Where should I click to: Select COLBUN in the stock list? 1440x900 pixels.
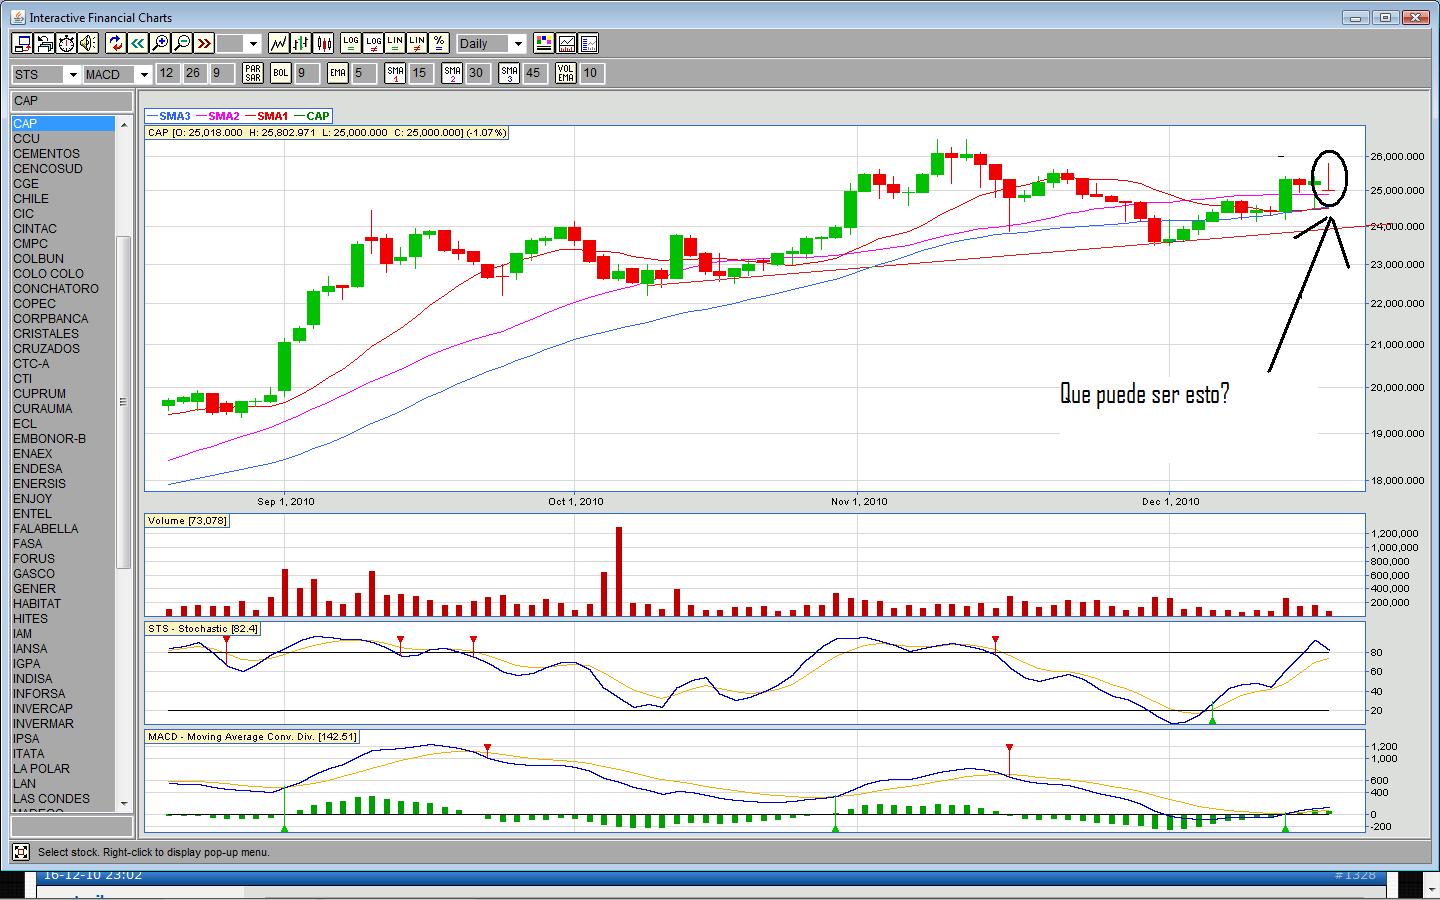point(63,259)
